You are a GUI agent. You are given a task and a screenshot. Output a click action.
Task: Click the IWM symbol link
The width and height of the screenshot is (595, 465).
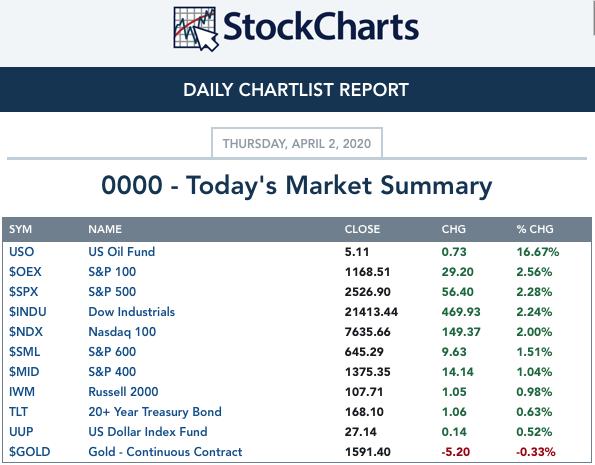point(22,392)
